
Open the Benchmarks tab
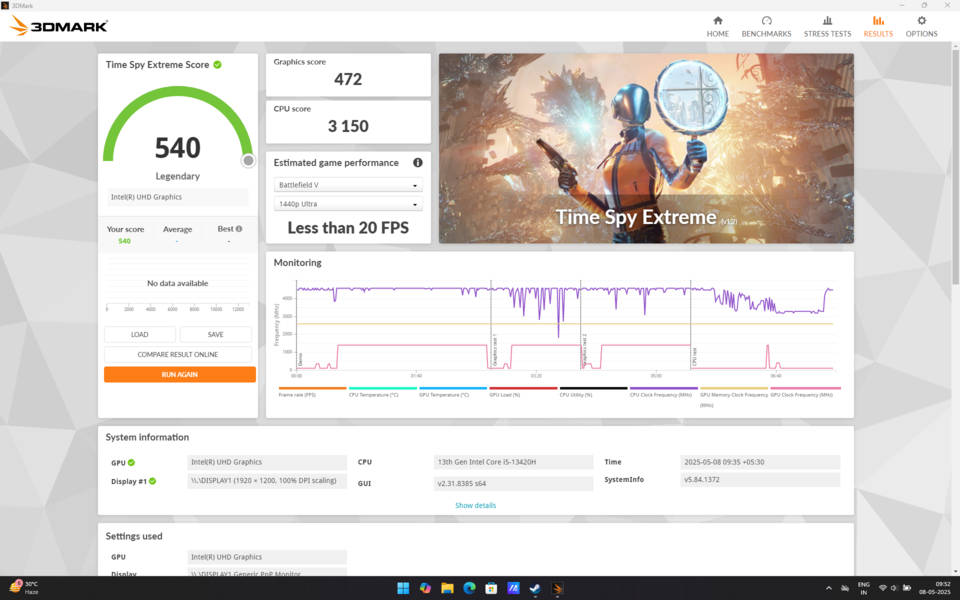(x=766, y=27)
